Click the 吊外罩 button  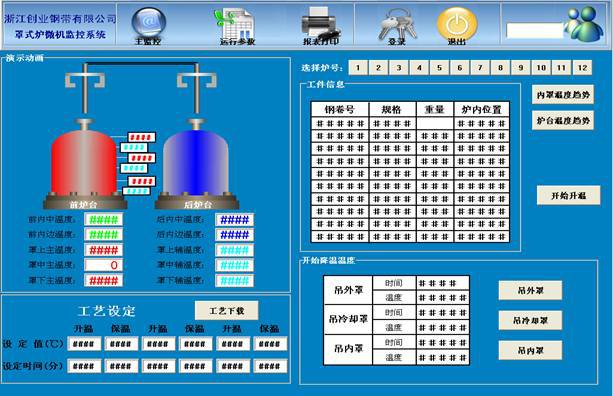coord(531,290)
